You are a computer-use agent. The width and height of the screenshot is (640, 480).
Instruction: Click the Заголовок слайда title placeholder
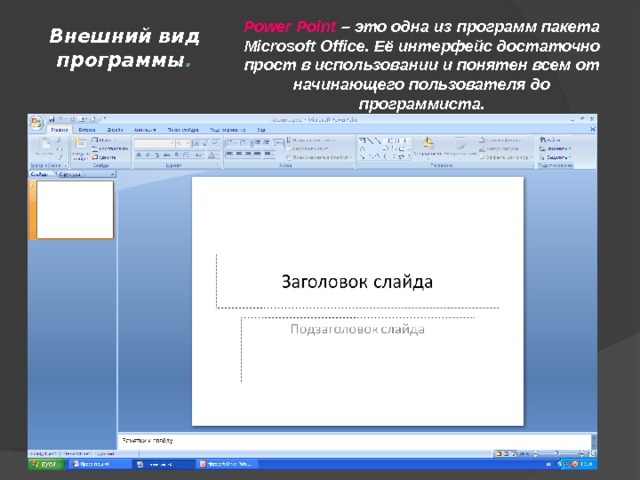click(358, 281)
